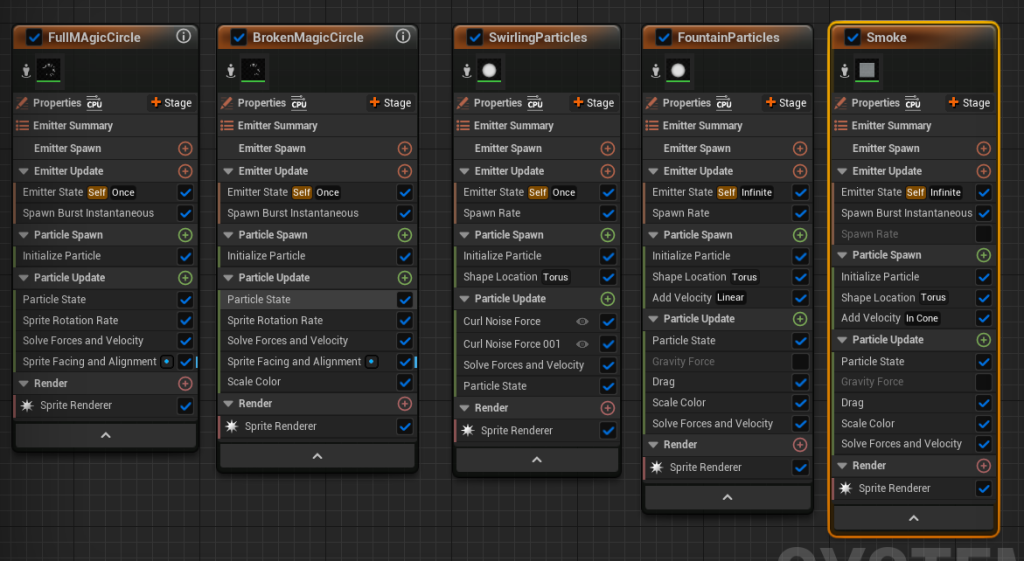
Task: Add renderer to Smoke Render section
Action: (984, 466)
